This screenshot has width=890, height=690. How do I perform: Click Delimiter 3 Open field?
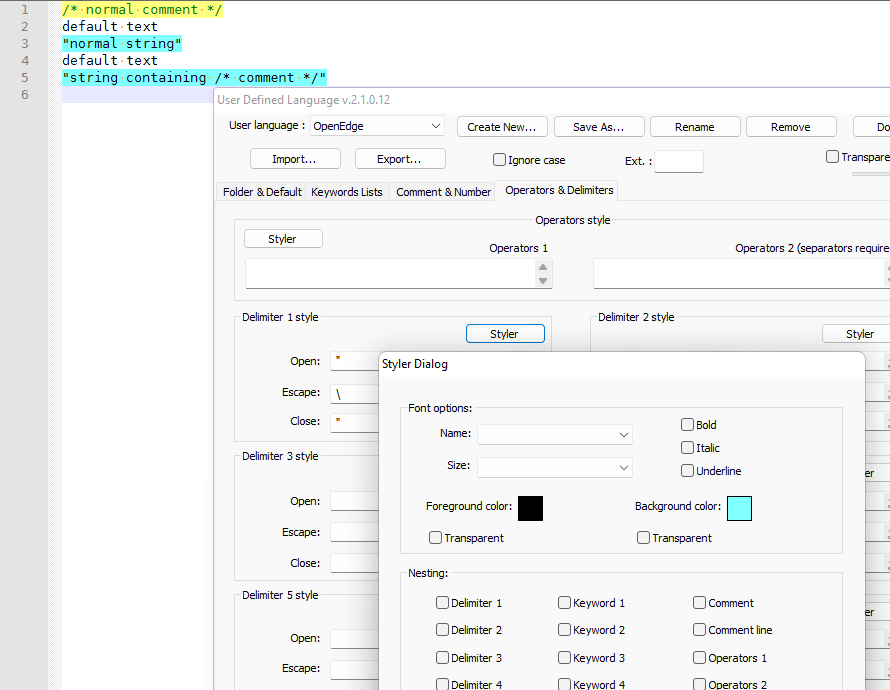coord(355,501)
